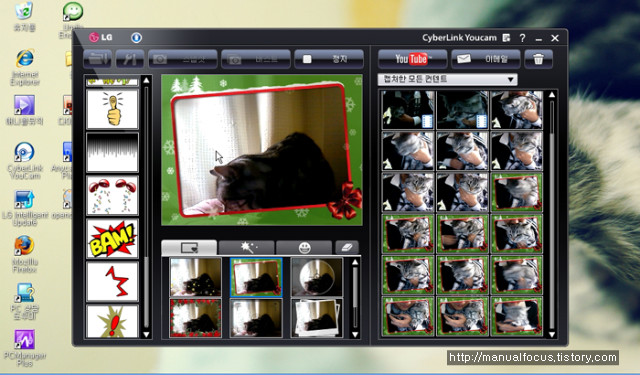Upload capture to YouTube

click(x=412, y=59)
